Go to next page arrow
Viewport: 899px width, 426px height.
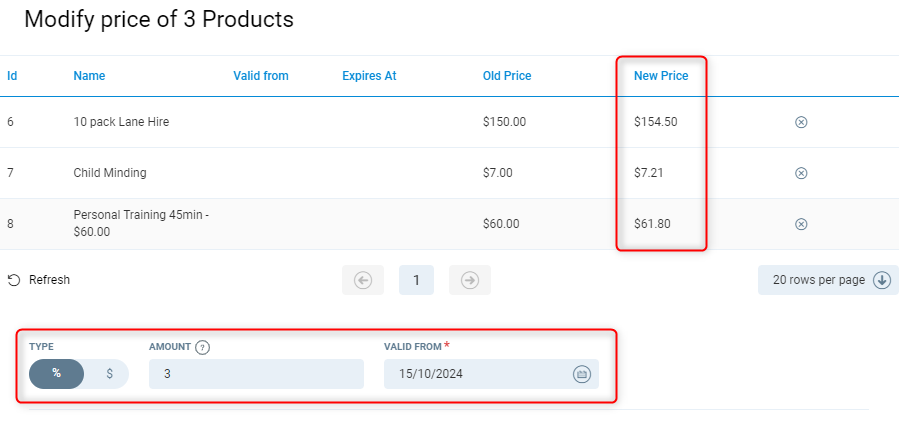coord(469,280)
